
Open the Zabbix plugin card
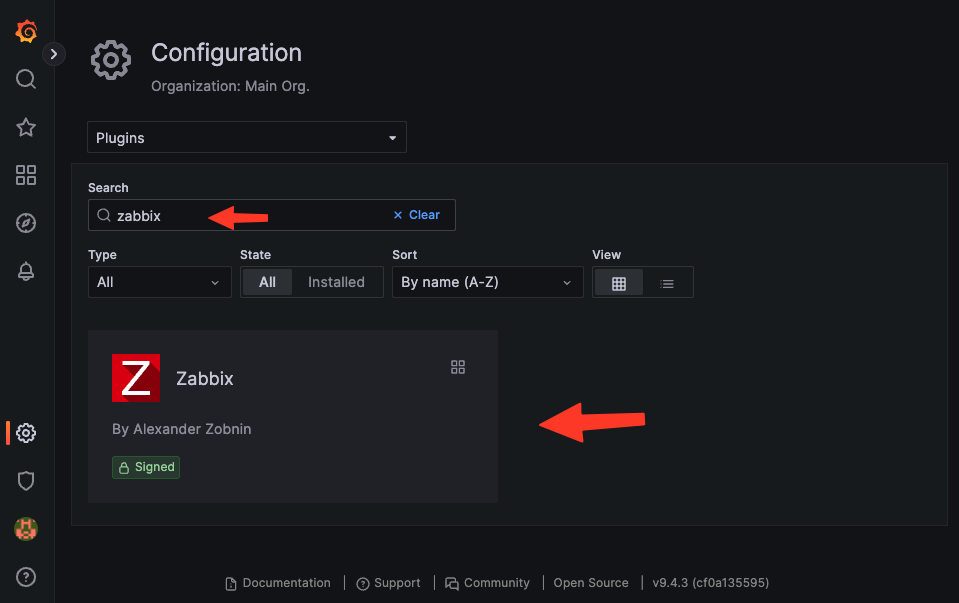(293, 416)
